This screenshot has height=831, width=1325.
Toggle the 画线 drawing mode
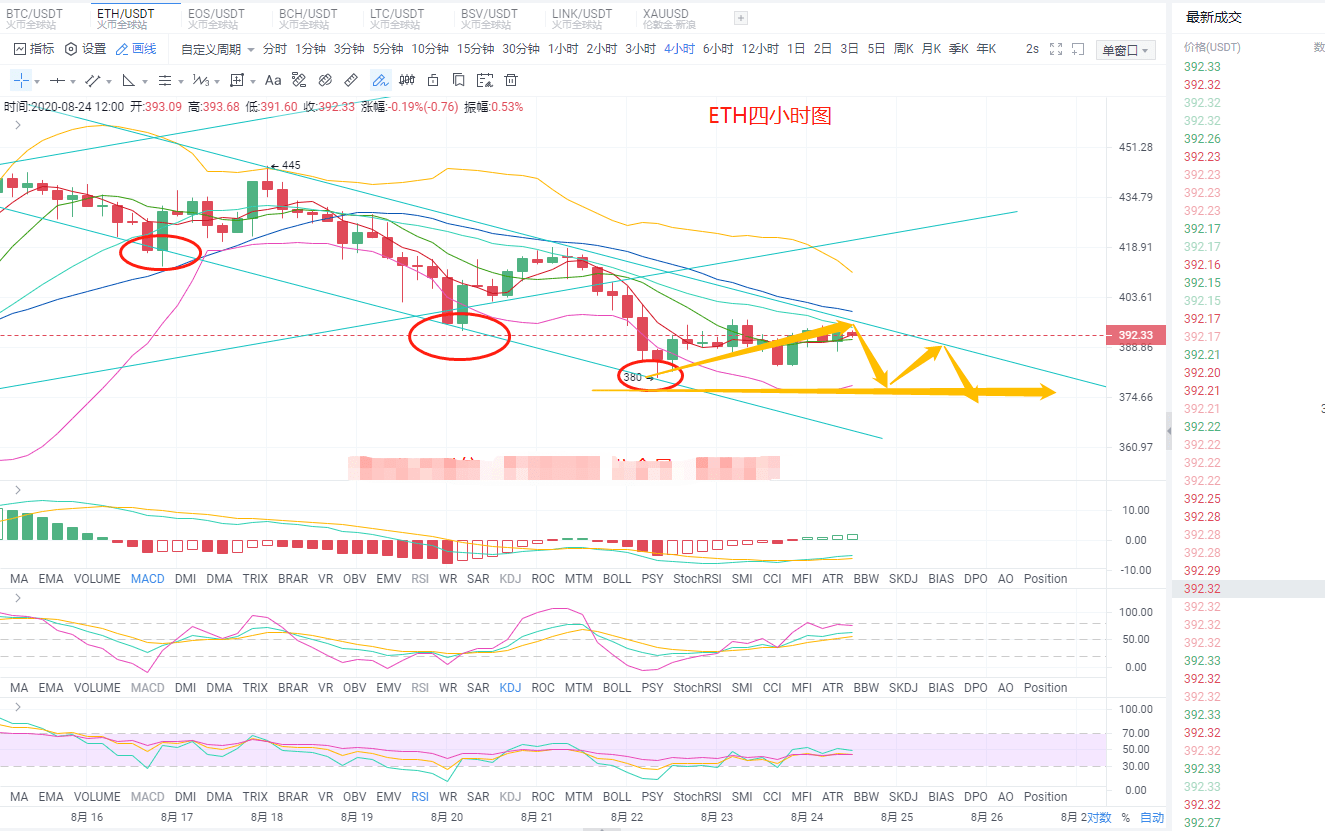(136, 49)
